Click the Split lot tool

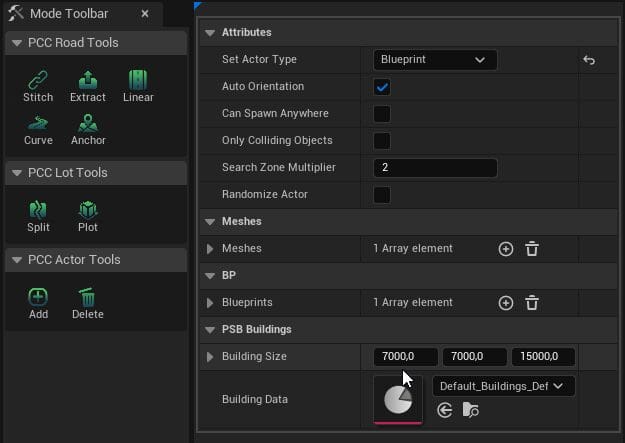(x=38, y=215)
